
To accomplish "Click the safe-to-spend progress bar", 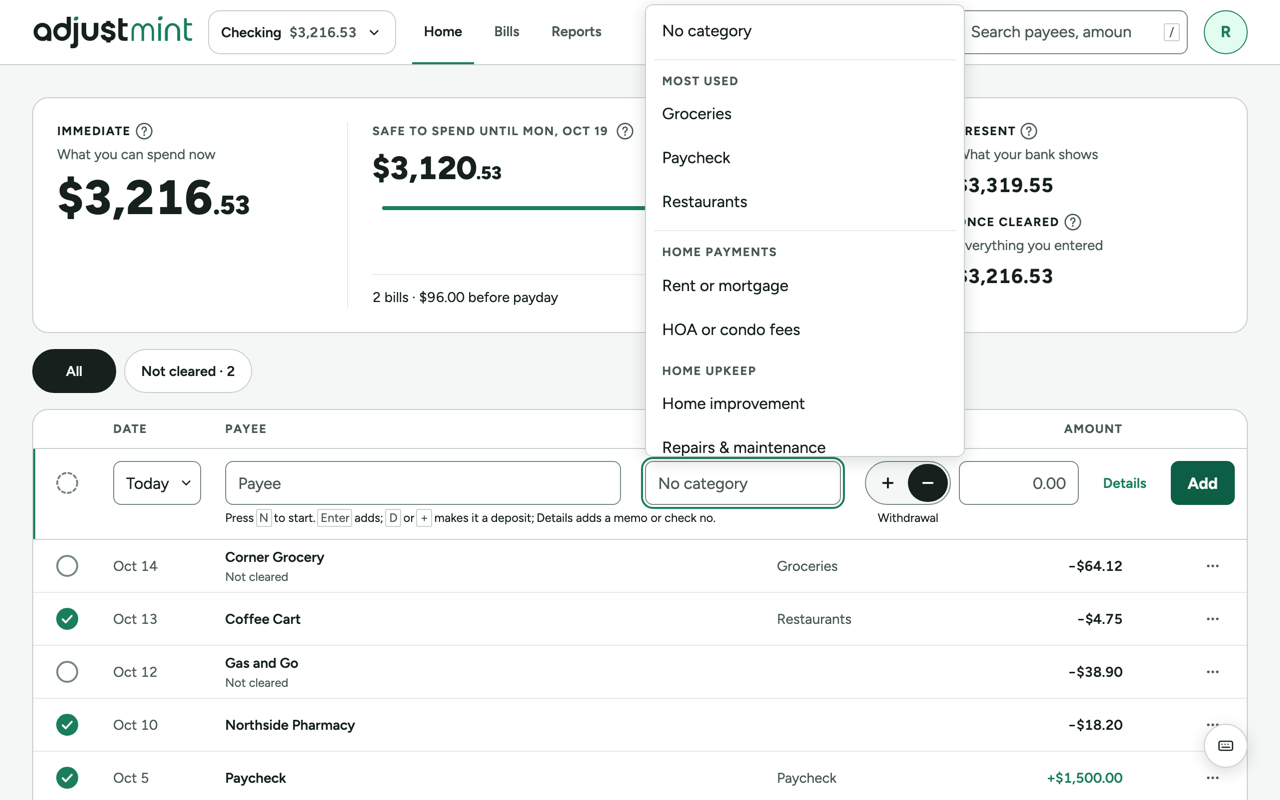I will [513, 208].
